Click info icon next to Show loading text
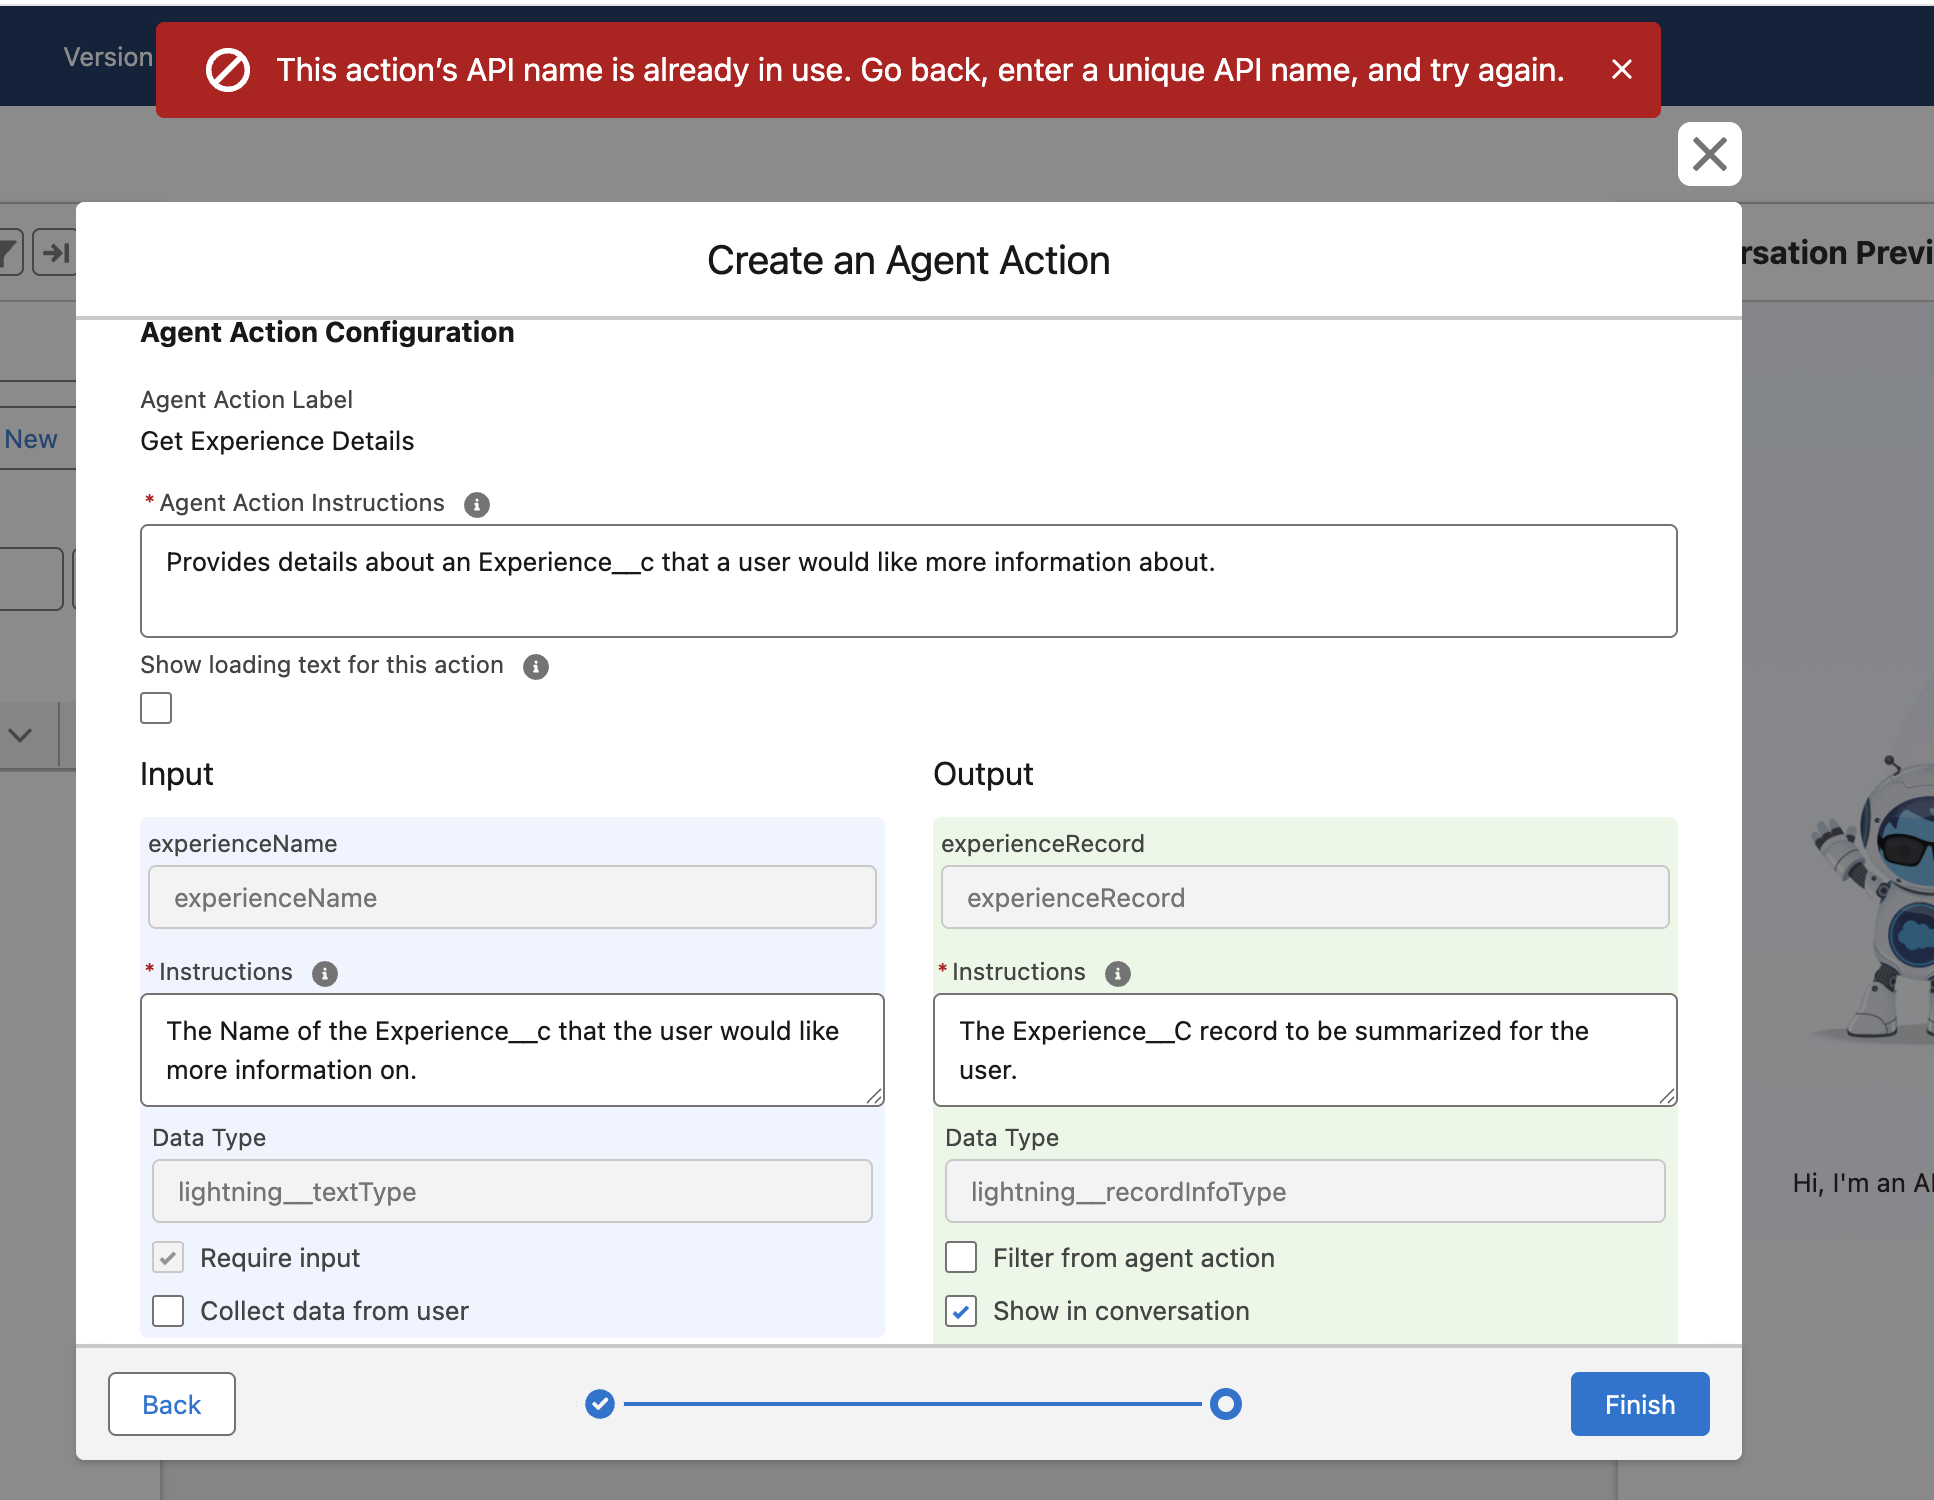This screenshot has width=1934, height=1500. [x=536, y=666]
